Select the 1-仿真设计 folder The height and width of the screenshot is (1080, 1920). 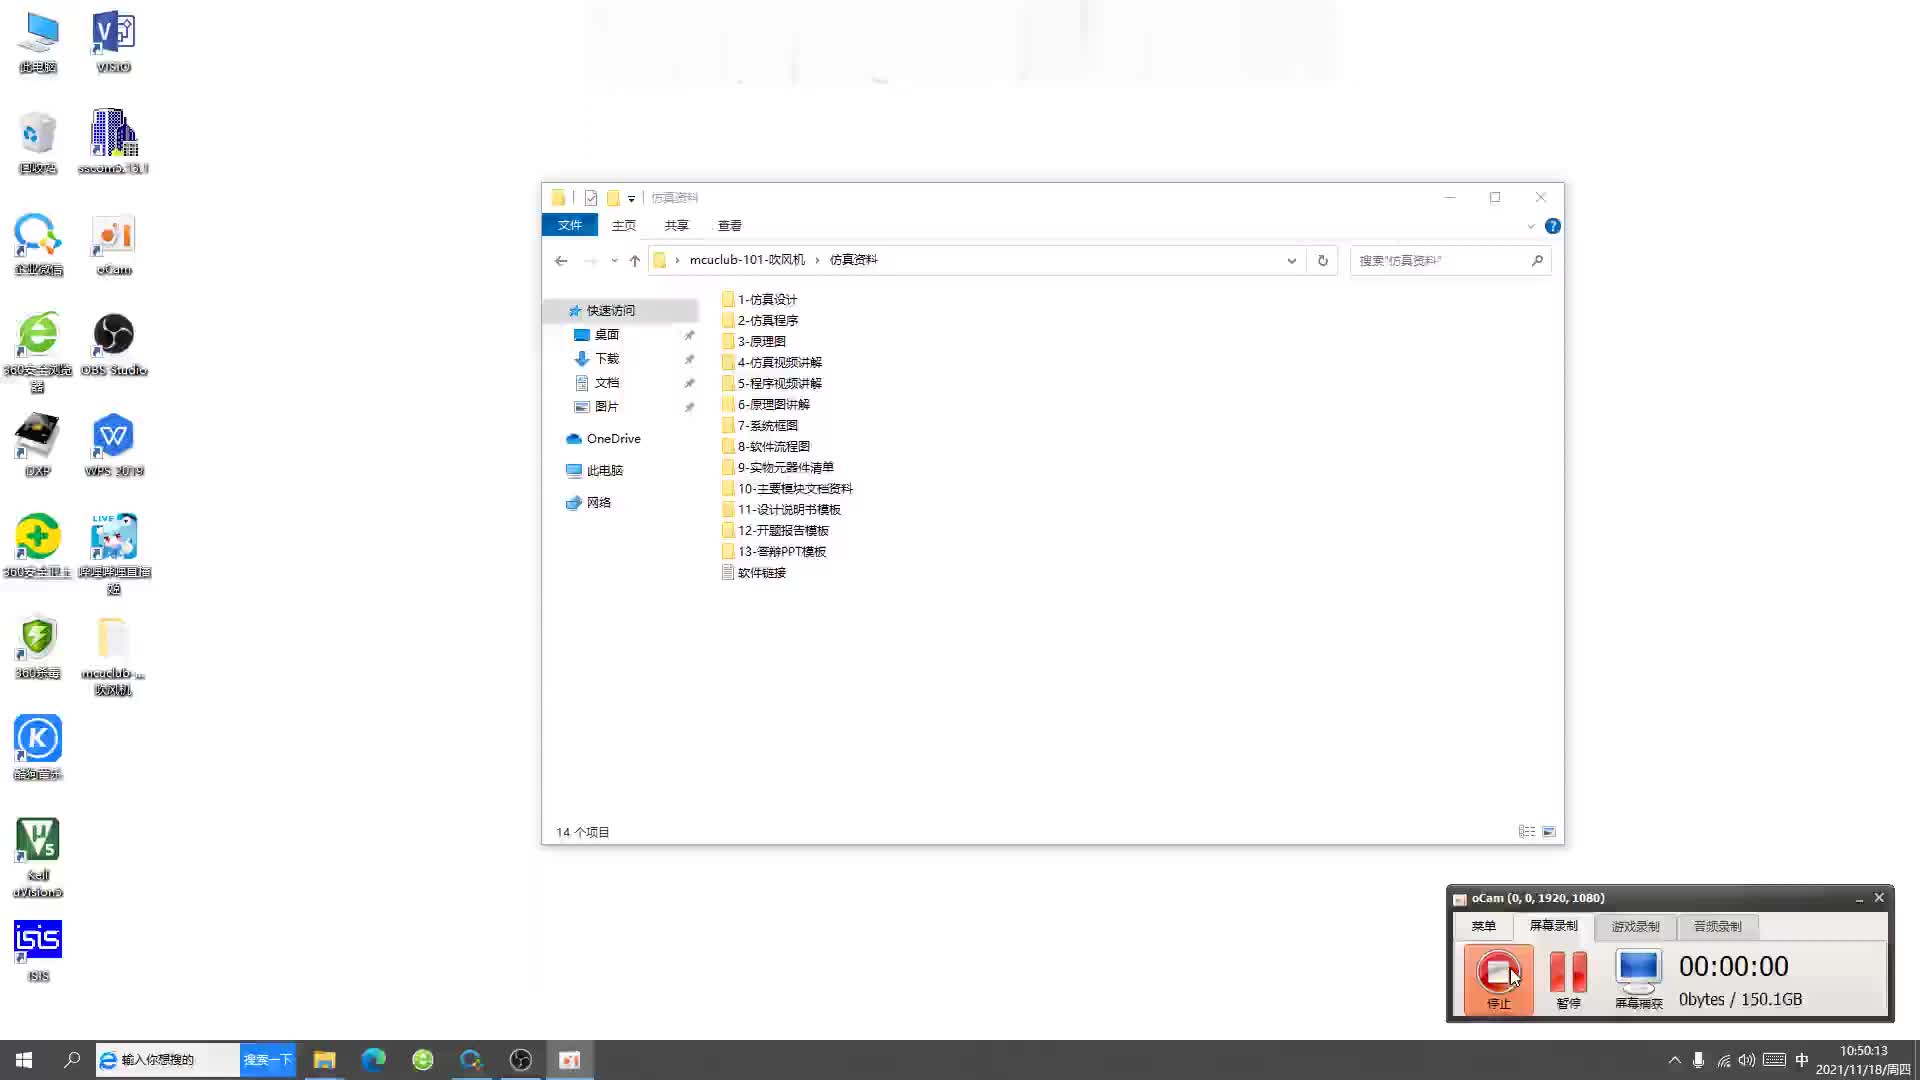click(x=759, y=300)
